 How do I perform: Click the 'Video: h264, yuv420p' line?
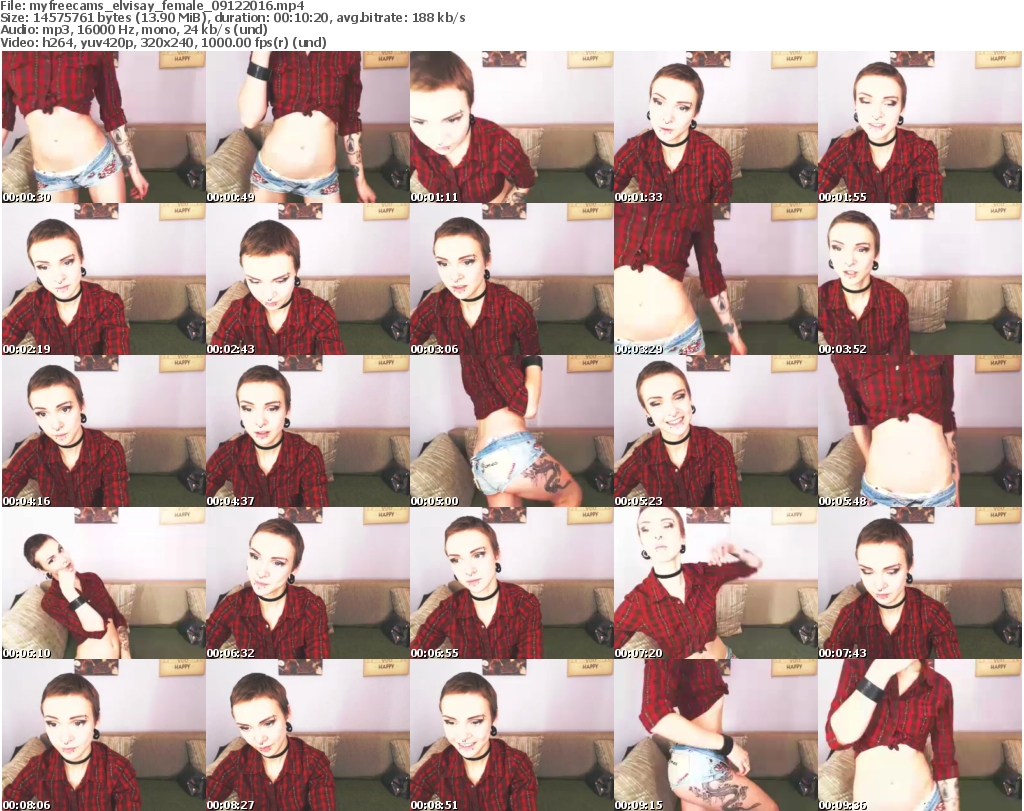pos(163,42)
